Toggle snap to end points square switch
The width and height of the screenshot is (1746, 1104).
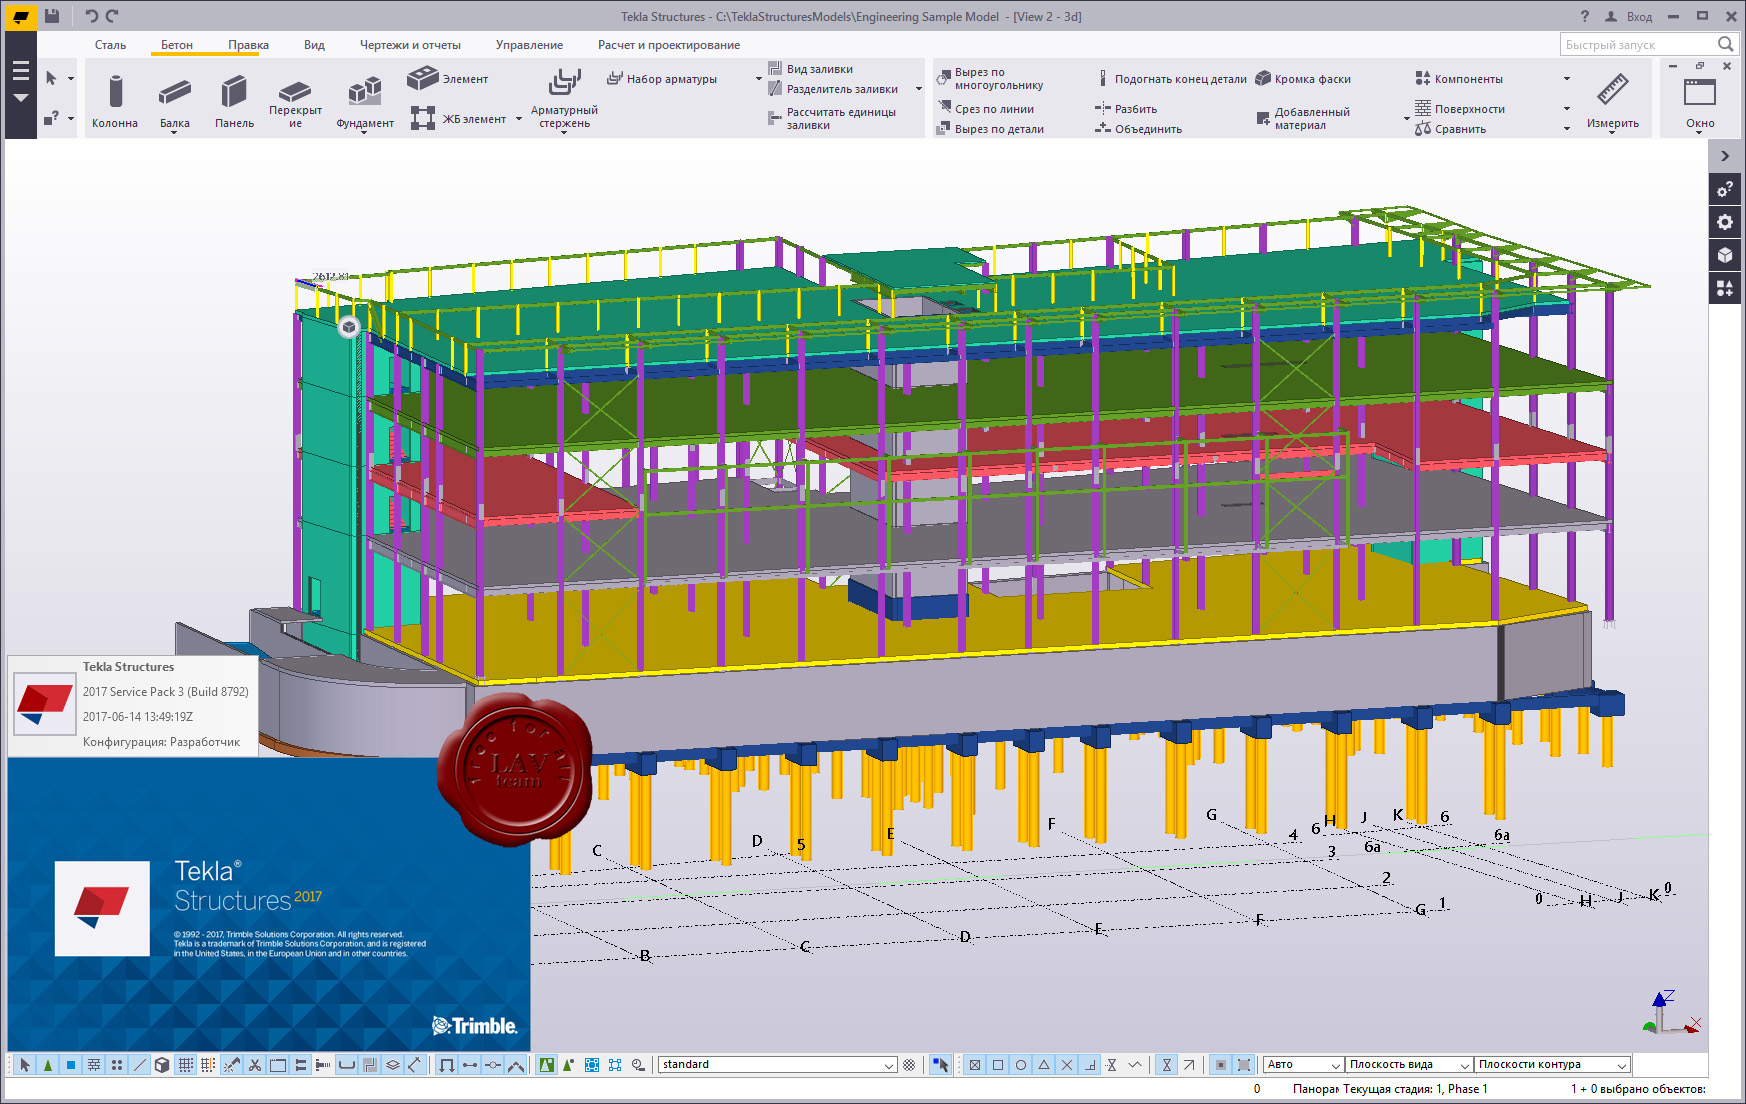tap(998, 1065)
